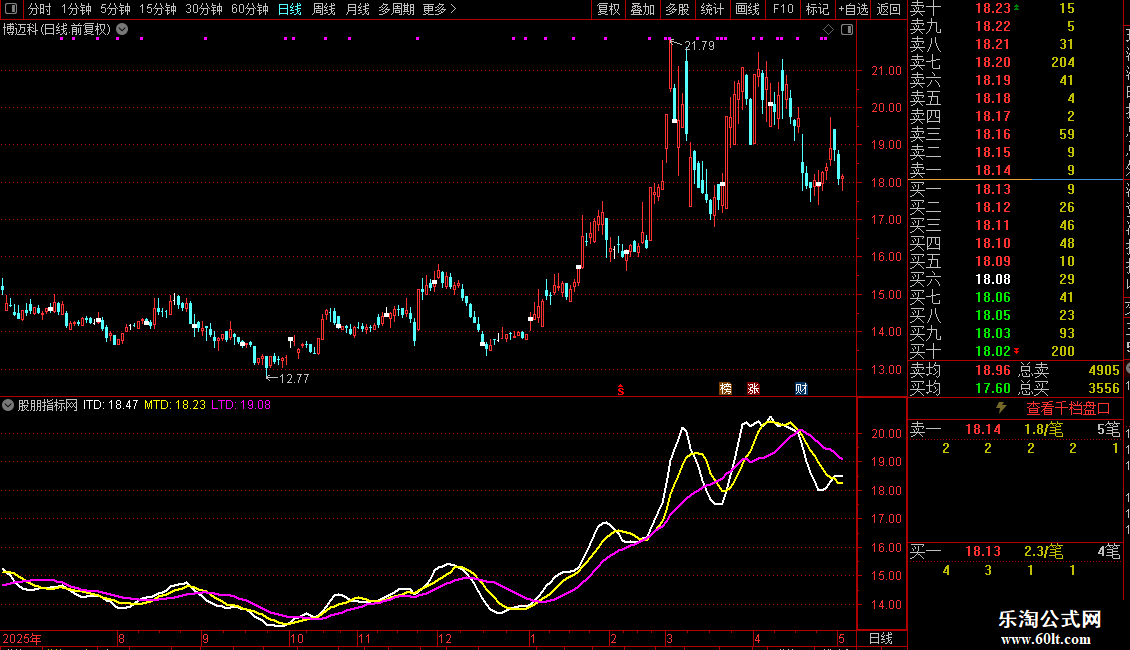This screenshot has height=650, width=1130.
Task: Select the 5分钟 period
Action: point(115,9)
